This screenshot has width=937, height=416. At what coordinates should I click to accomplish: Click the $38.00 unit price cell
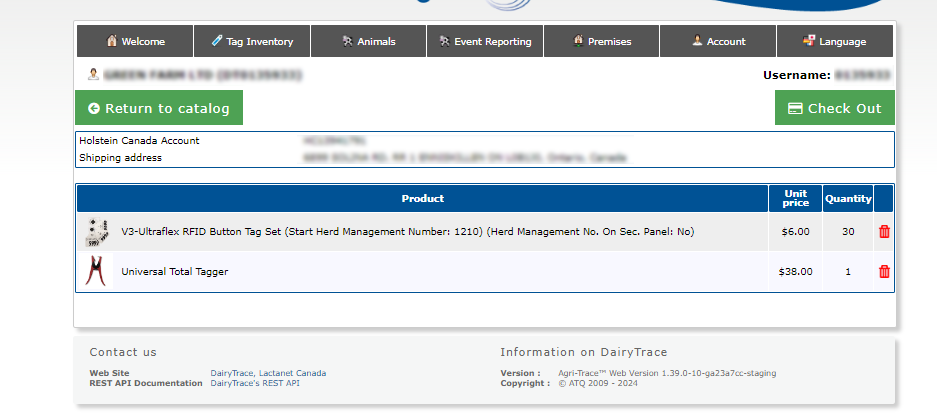795,272
